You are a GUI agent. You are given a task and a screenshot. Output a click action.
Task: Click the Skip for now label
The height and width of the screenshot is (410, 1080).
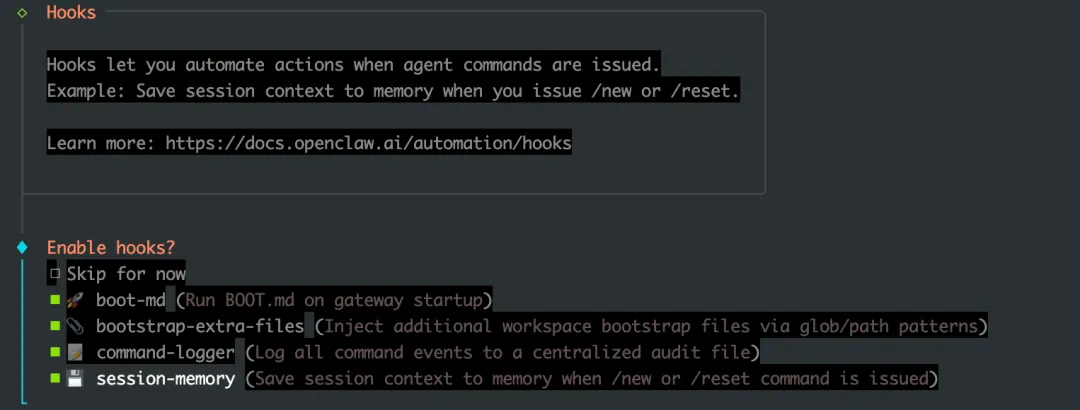[126, 274]
